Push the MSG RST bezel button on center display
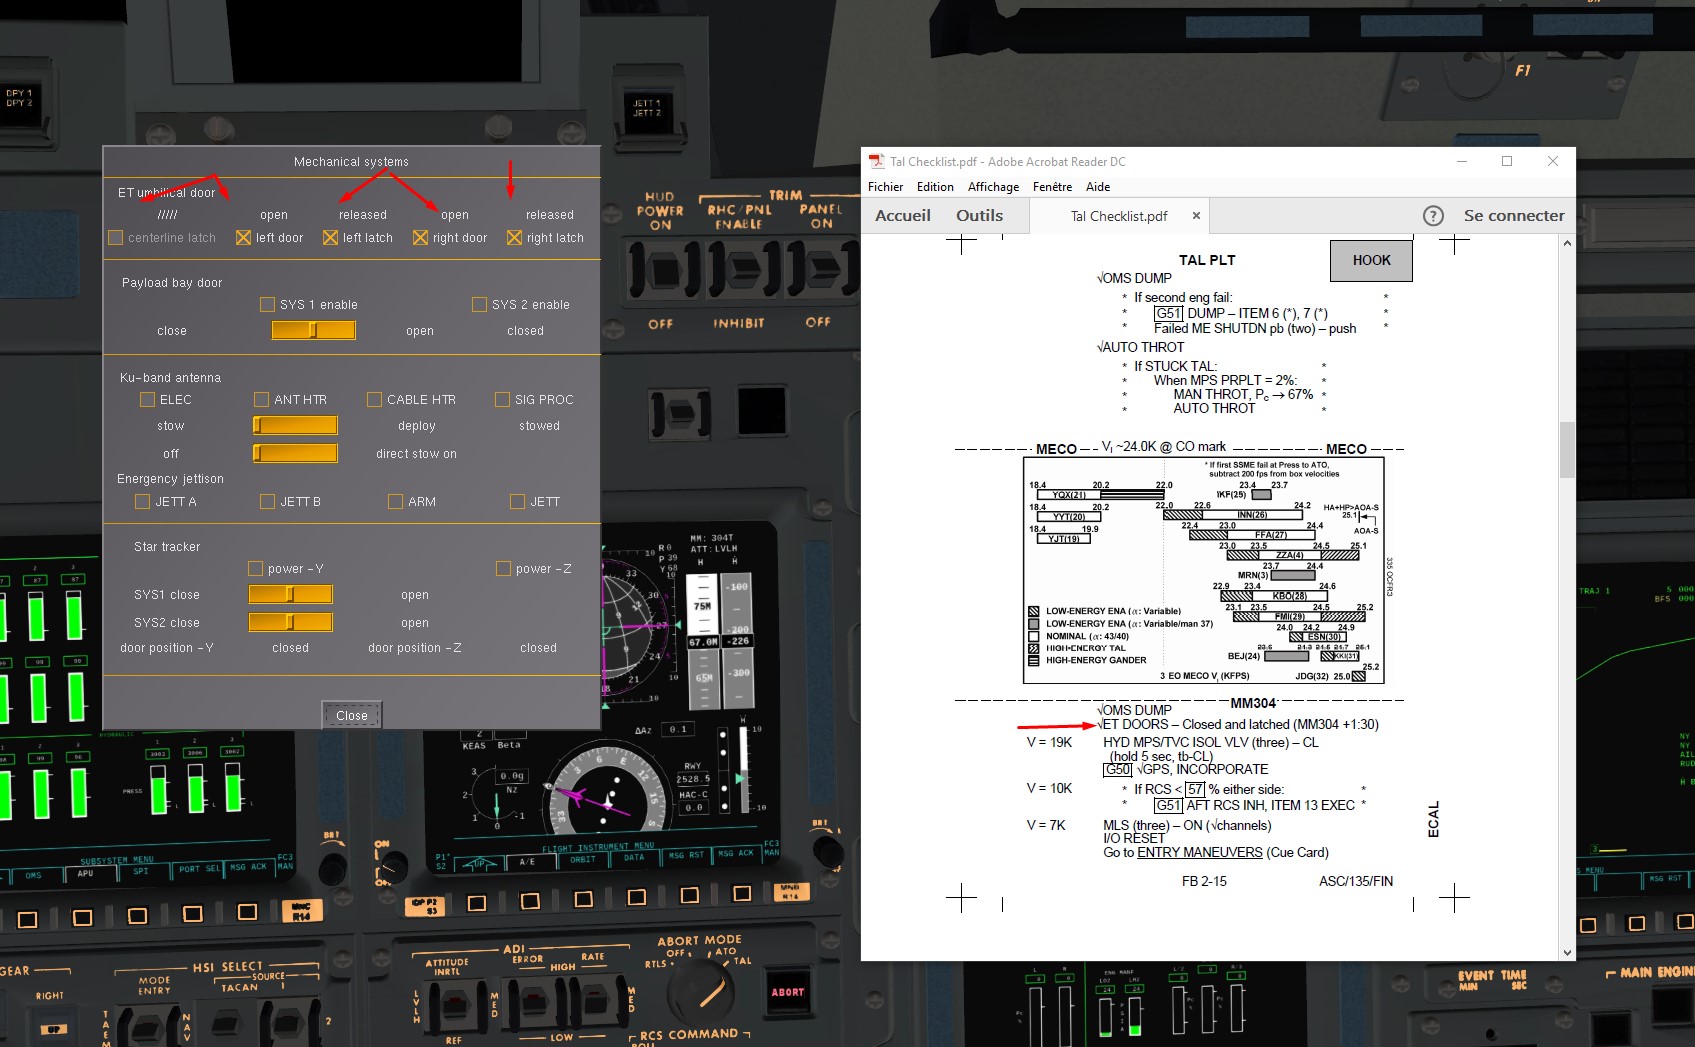The image size is (1695, 1047). point(689,895)
